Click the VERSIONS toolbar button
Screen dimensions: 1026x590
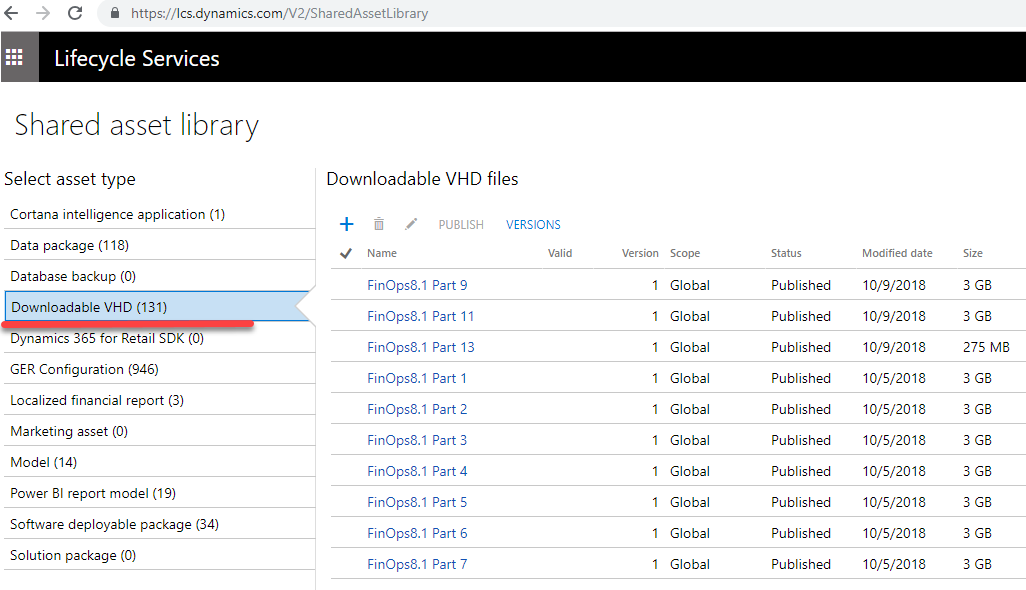coord(533,224)
